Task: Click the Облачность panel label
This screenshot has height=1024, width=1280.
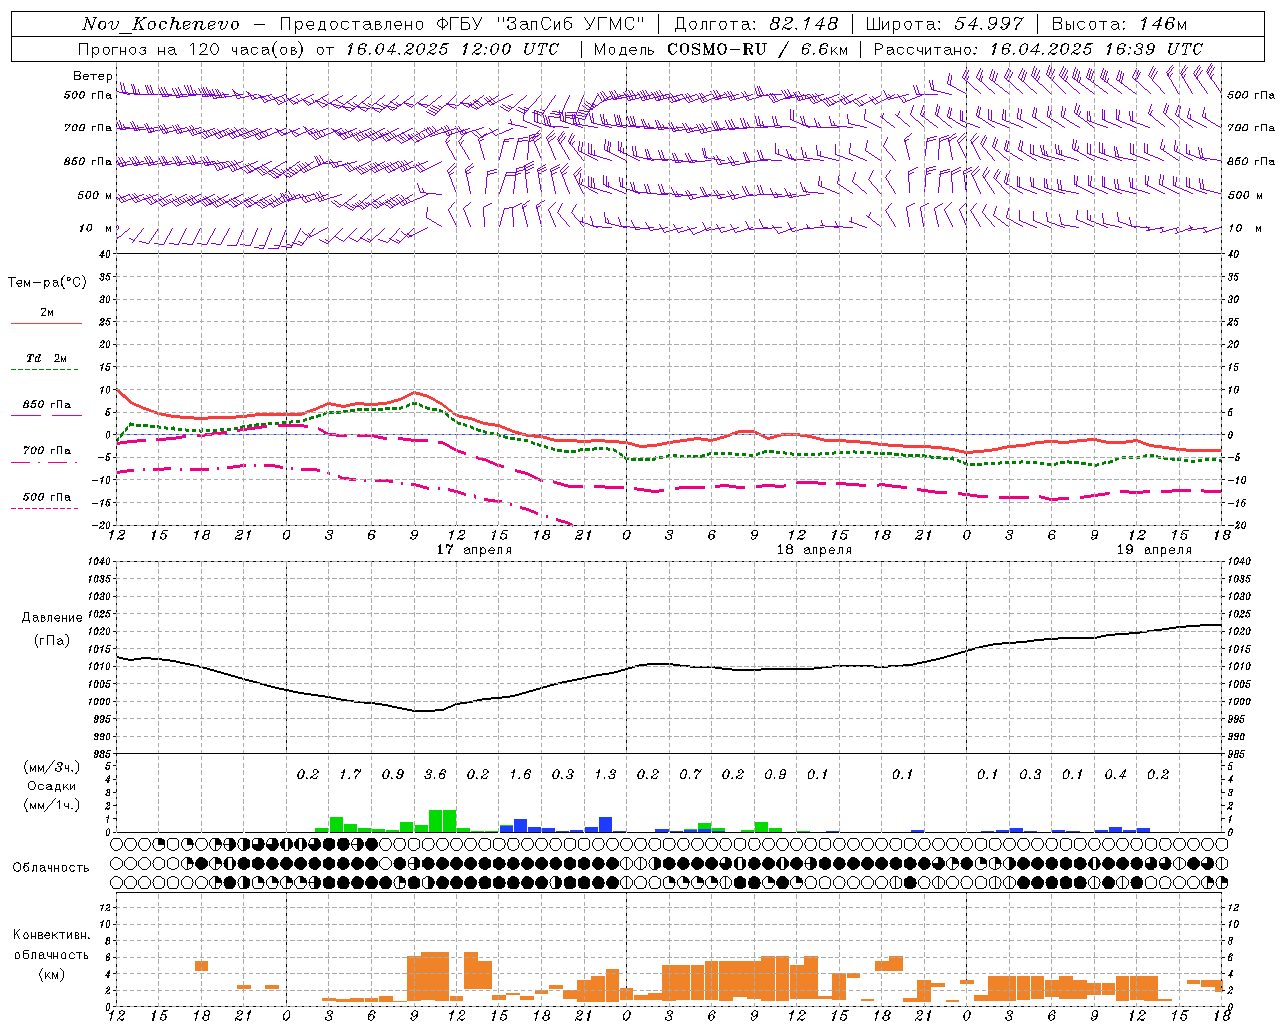Action: pos(51,868)
